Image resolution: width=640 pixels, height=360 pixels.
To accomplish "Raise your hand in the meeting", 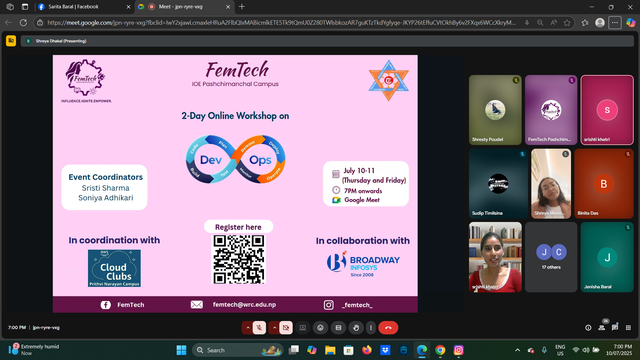I will (356, 328).
